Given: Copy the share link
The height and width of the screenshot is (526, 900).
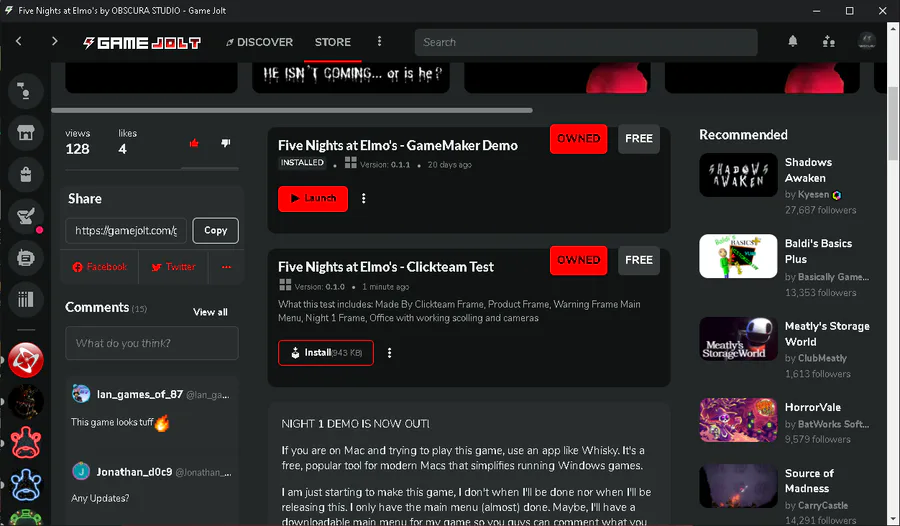Looking at the screenshot, I should 216,230.
